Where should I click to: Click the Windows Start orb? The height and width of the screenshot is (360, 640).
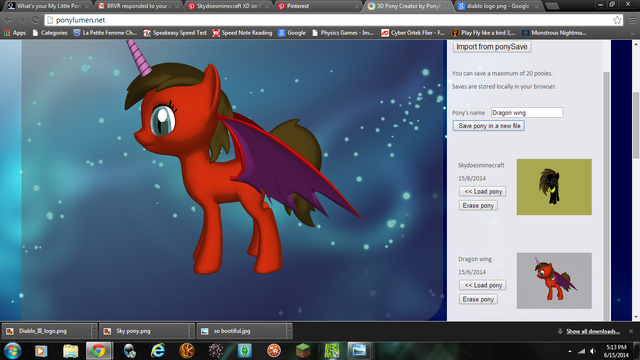[12, 351]
